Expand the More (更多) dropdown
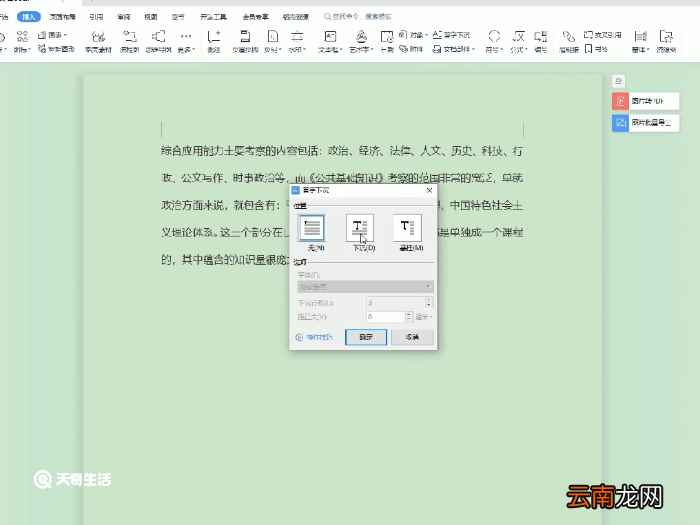Viewport: 700px width, 525px height. [x=186, y=41]
